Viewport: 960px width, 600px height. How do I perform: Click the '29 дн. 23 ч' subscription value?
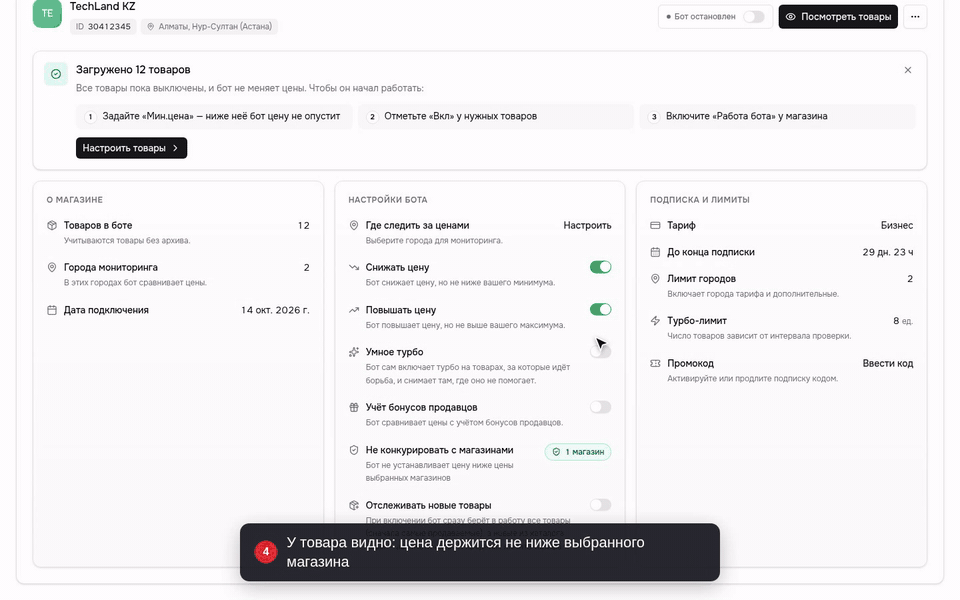(888, 252)
